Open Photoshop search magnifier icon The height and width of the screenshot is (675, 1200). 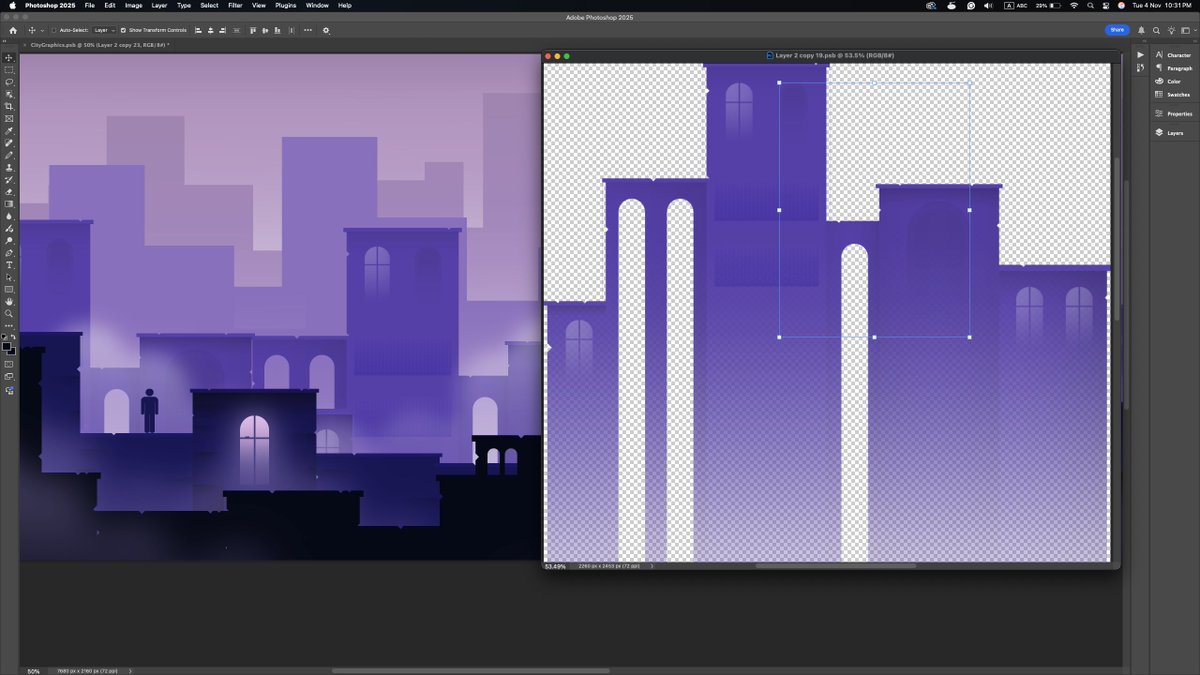click(1156, 30)
